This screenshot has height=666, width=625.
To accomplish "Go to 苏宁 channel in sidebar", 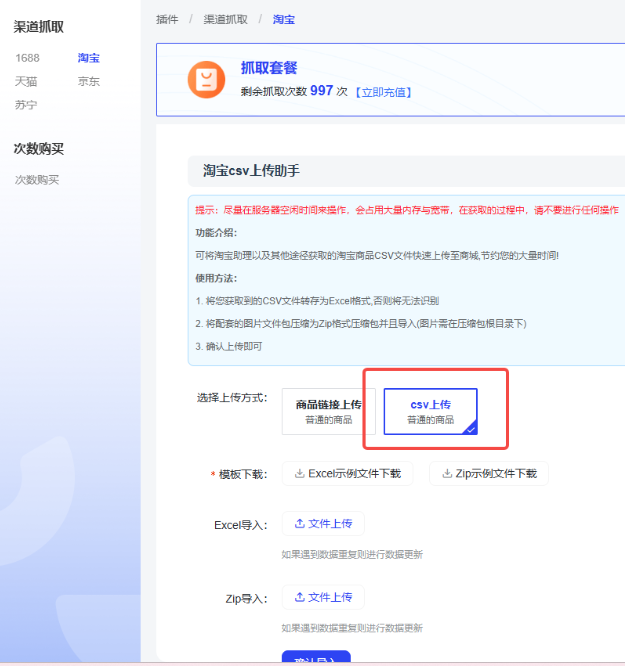I will click(27, 104).
